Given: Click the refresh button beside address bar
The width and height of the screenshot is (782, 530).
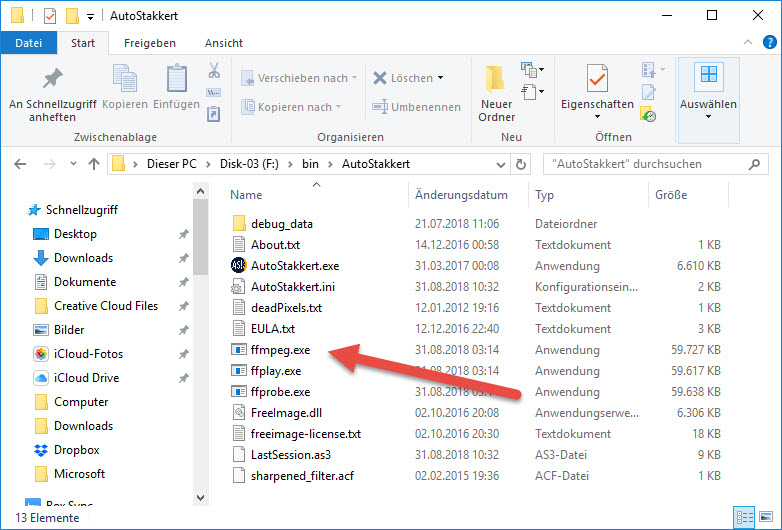Looking at the screenshot, I should (x=520, y=164).
